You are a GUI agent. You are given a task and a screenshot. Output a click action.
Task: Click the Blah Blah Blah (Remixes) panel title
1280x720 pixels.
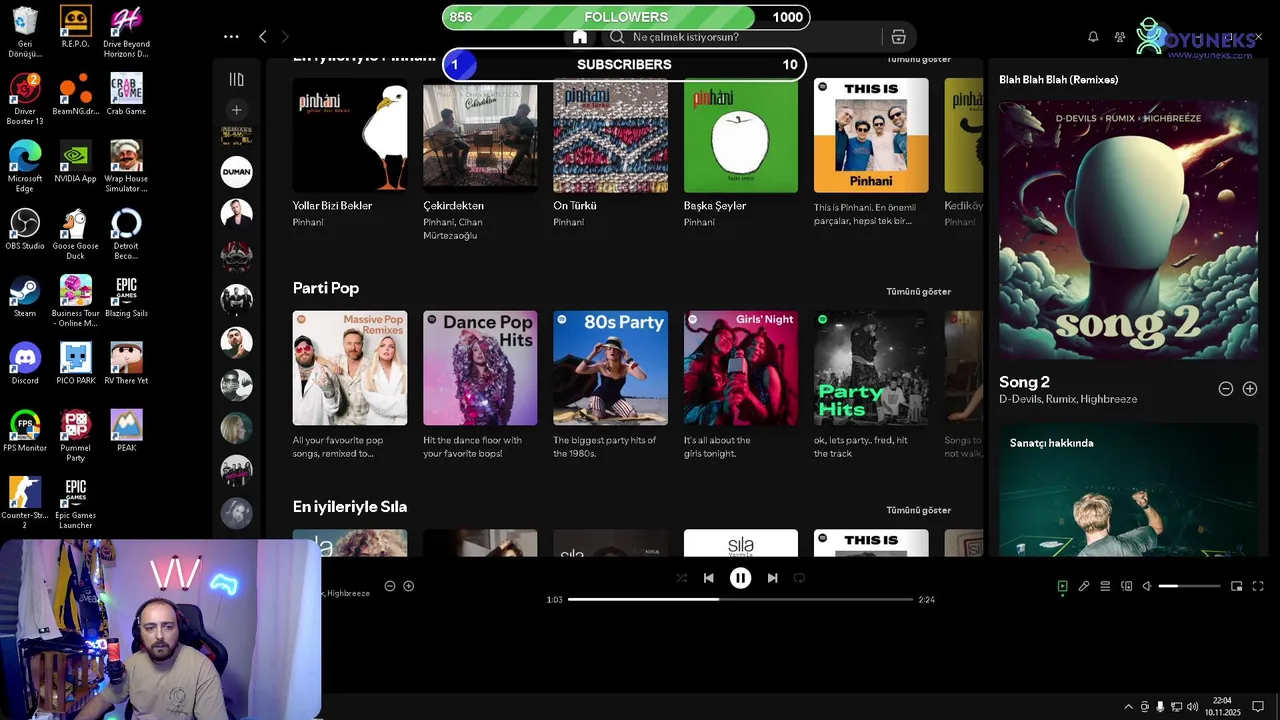1058,80
